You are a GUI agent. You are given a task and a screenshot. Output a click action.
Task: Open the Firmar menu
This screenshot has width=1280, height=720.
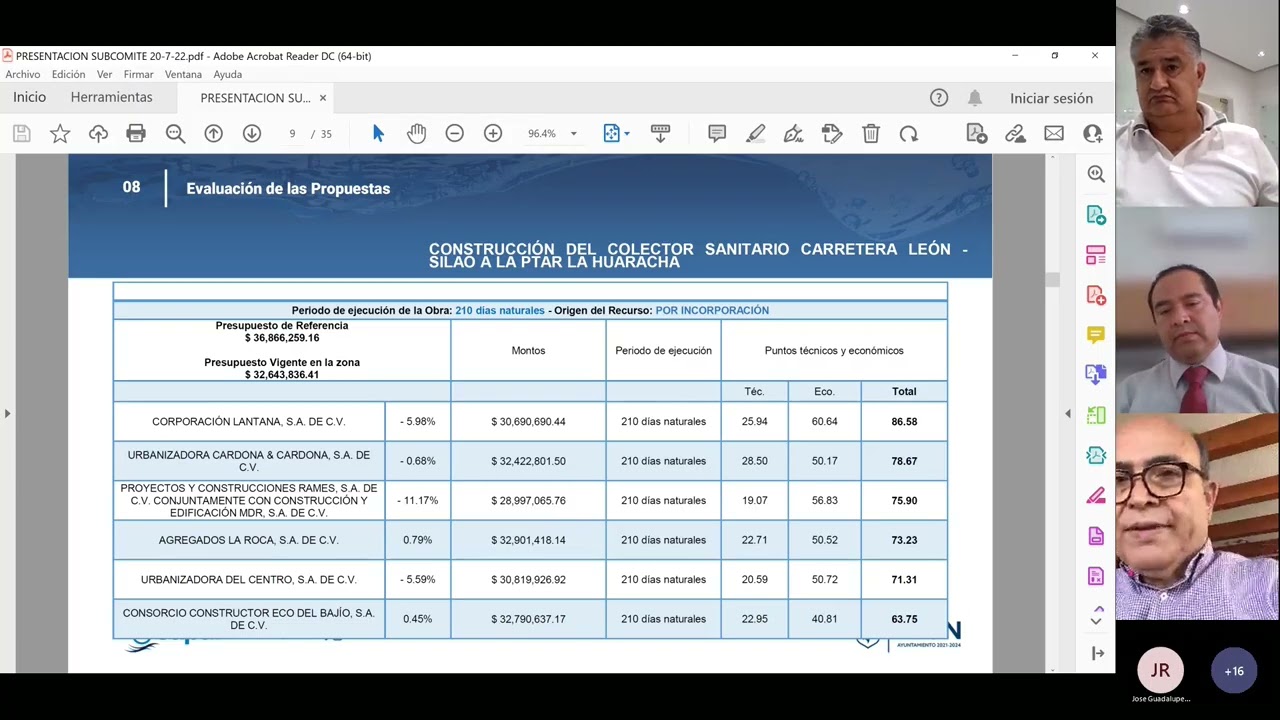(x=138, y=74)
